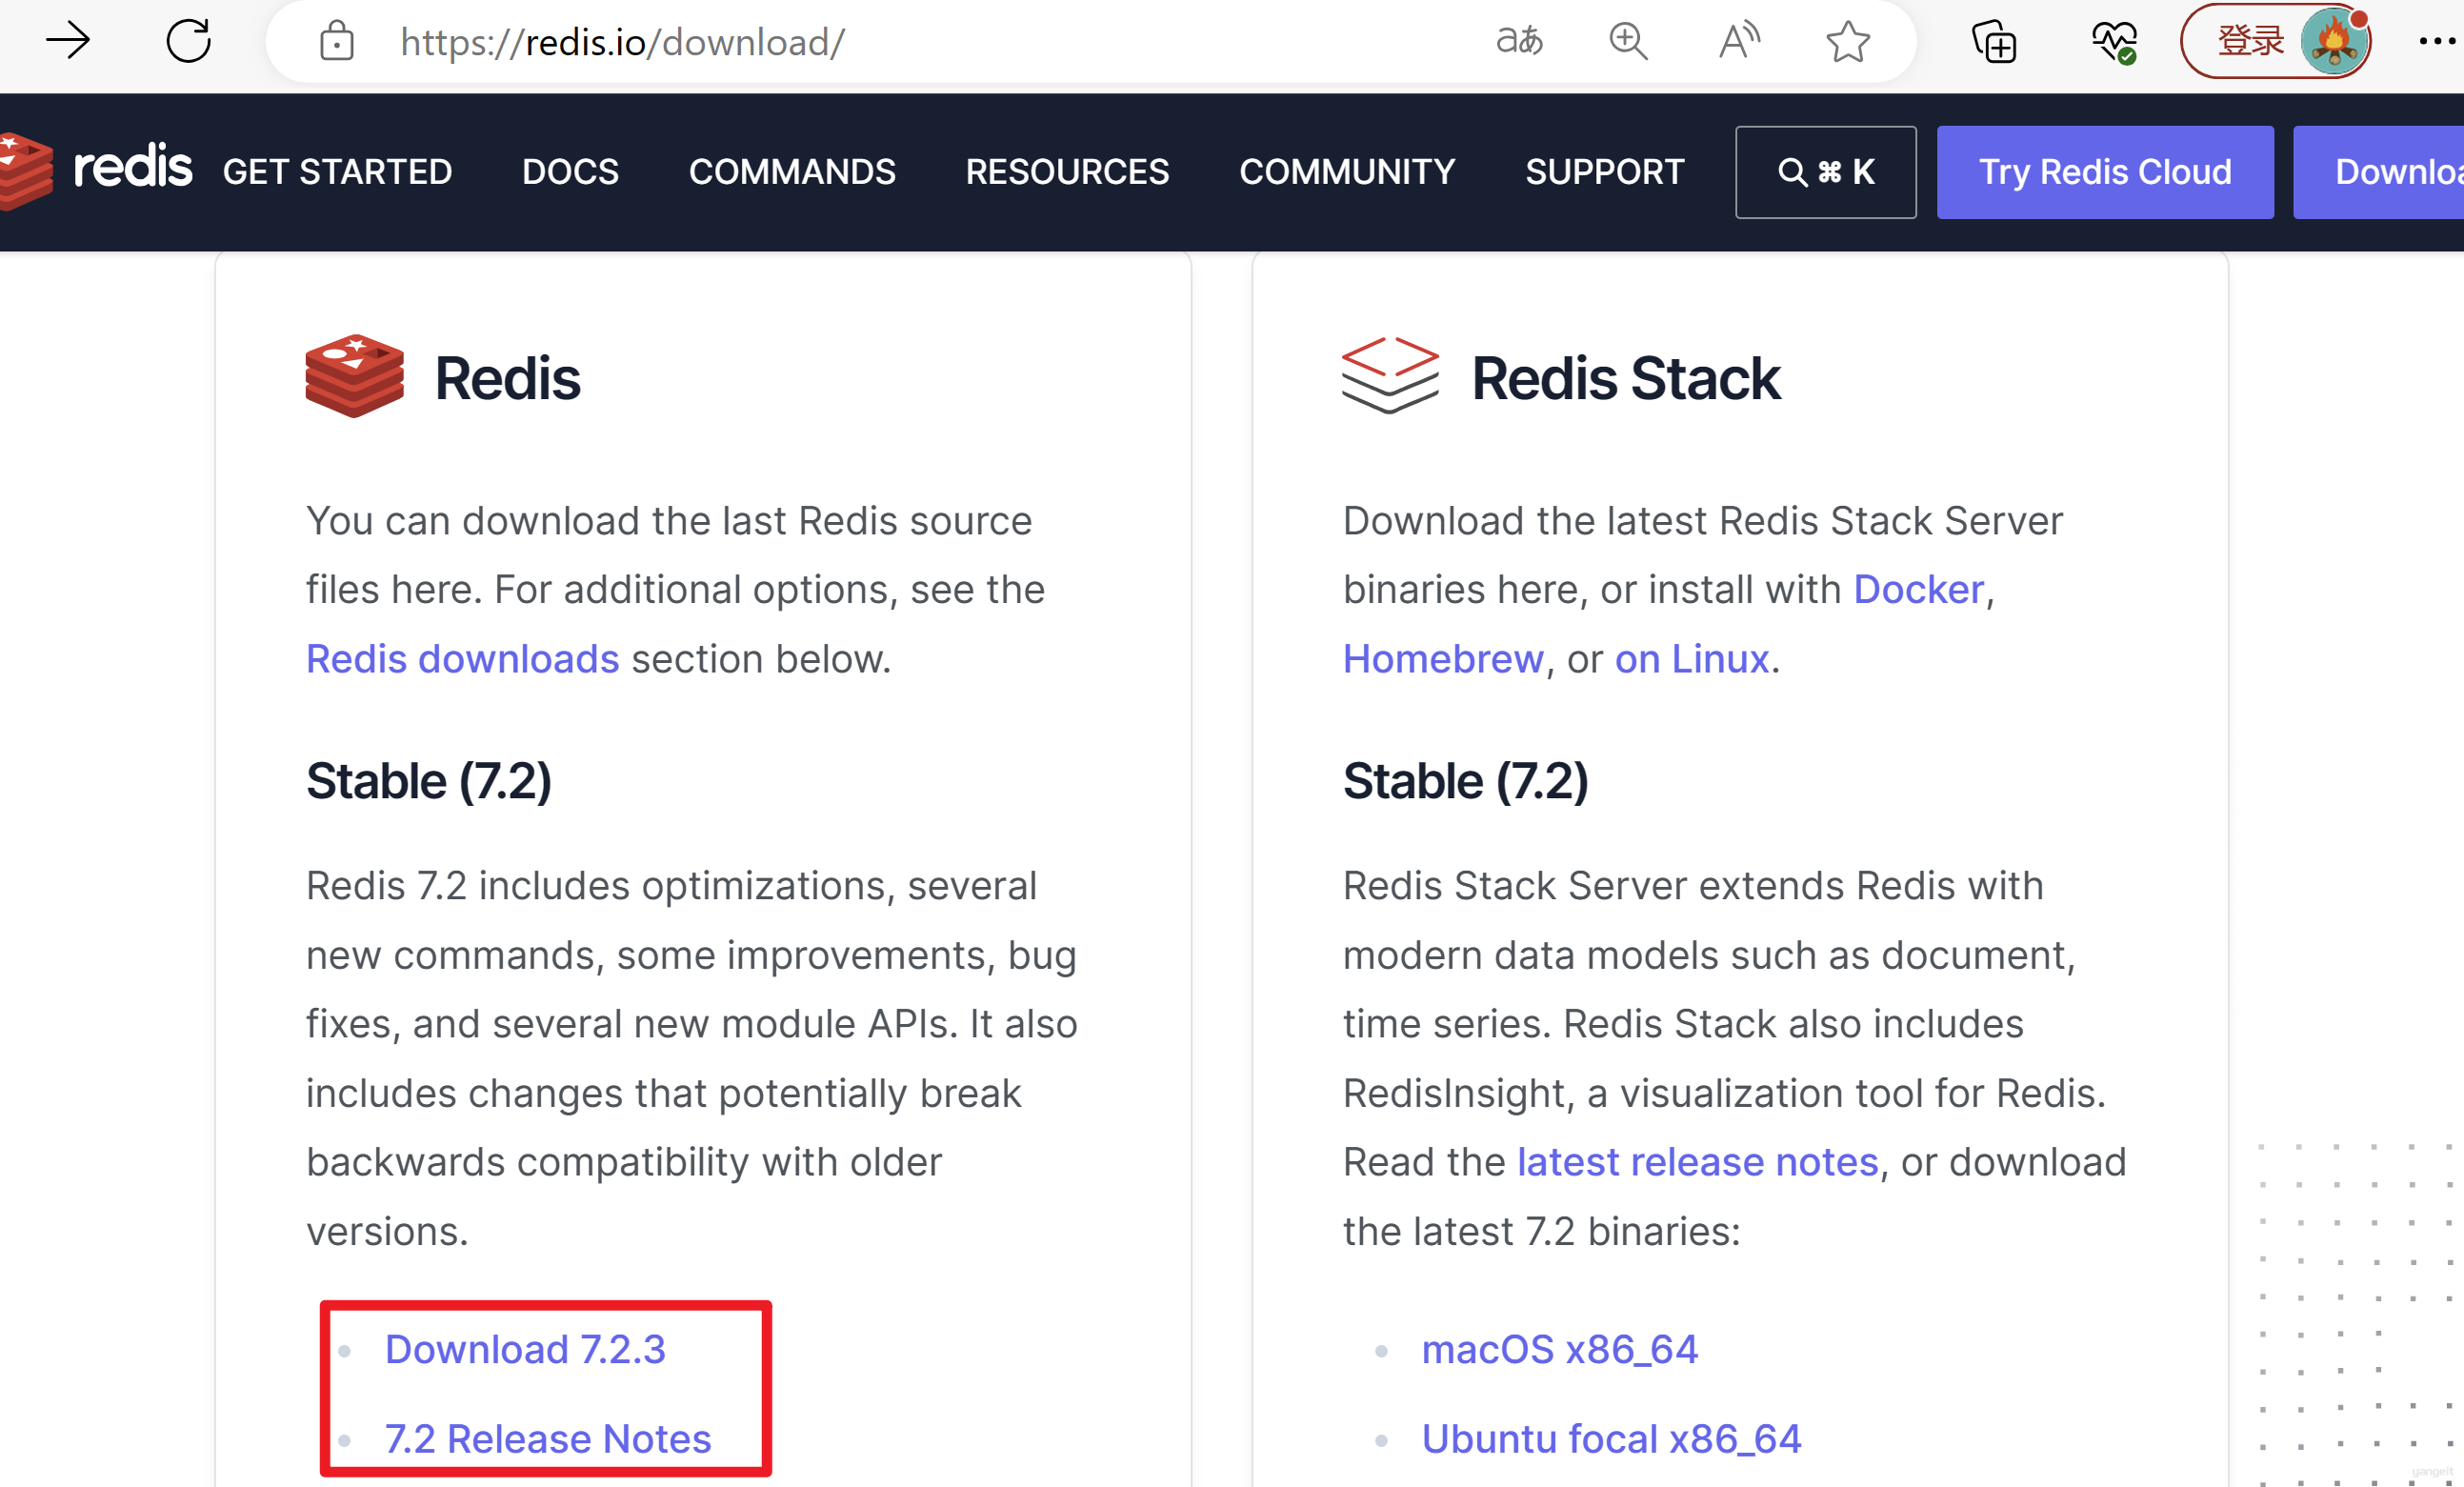Open the Docker install link
Image resolution: width=2464 pixels, height=1487 pixels.
[x=1919, y=589]
